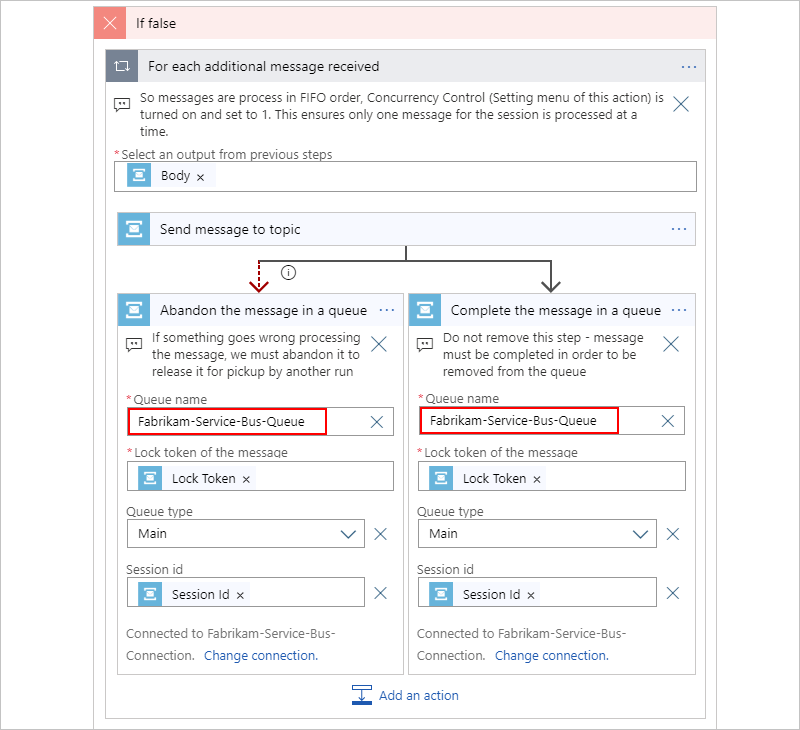Click the comment bubble icon in For each step

[122, 104]
